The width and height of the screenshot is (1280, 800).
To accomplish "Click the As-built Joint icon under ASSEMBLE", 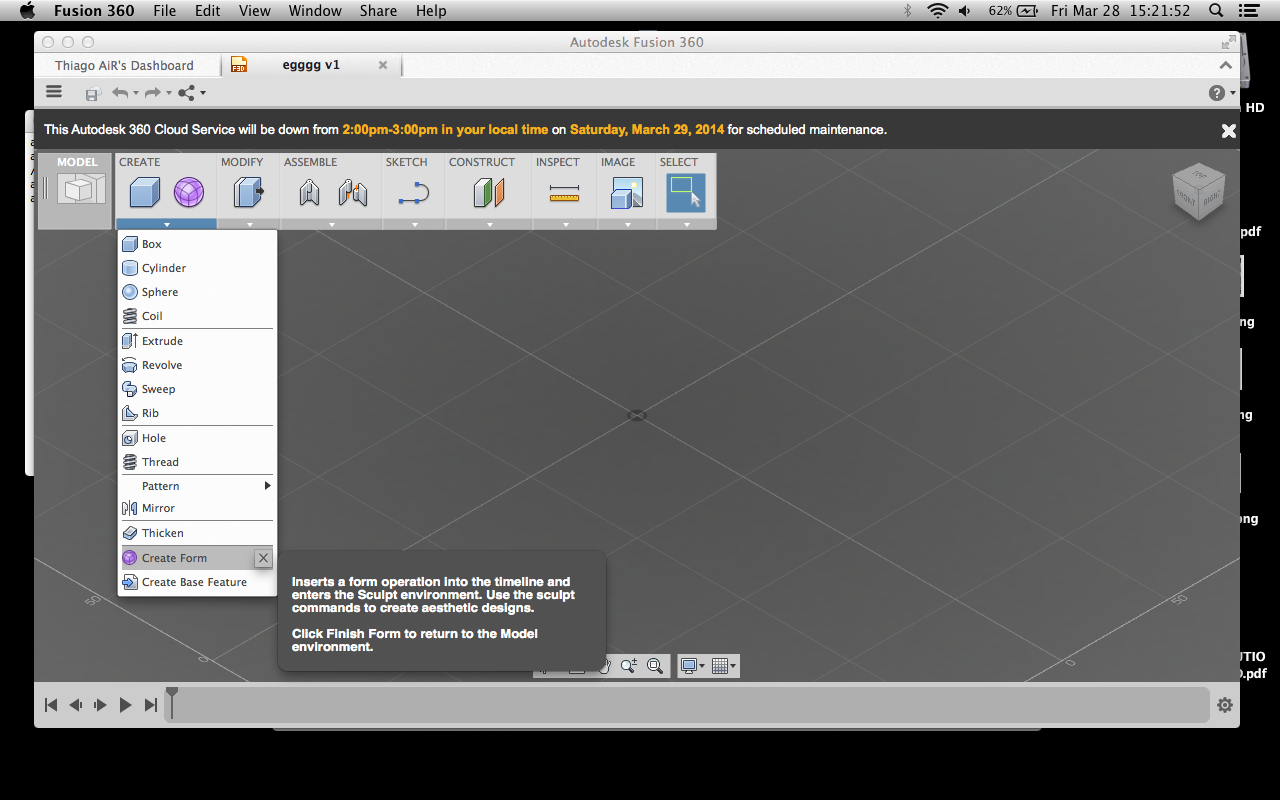I will pyautogui.click(x=353, y=192).
